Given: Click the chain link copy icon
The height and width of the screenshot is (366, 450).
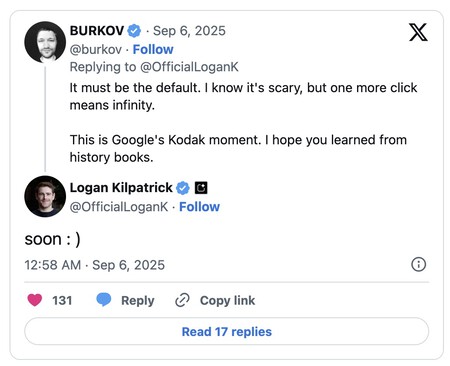Looking at the screenshot, I should click(x=182, y=300).
